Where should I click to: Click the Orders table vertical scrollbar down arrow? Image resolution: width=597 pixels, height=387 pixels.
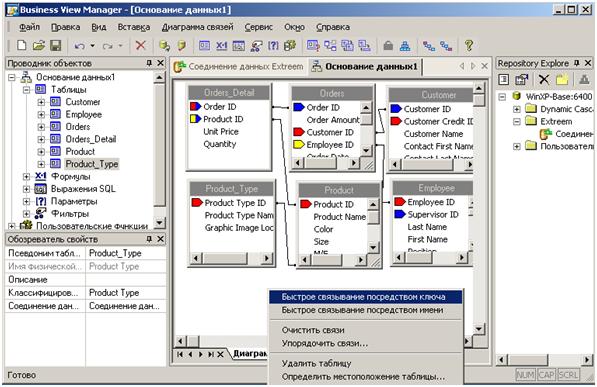point(366,150)
